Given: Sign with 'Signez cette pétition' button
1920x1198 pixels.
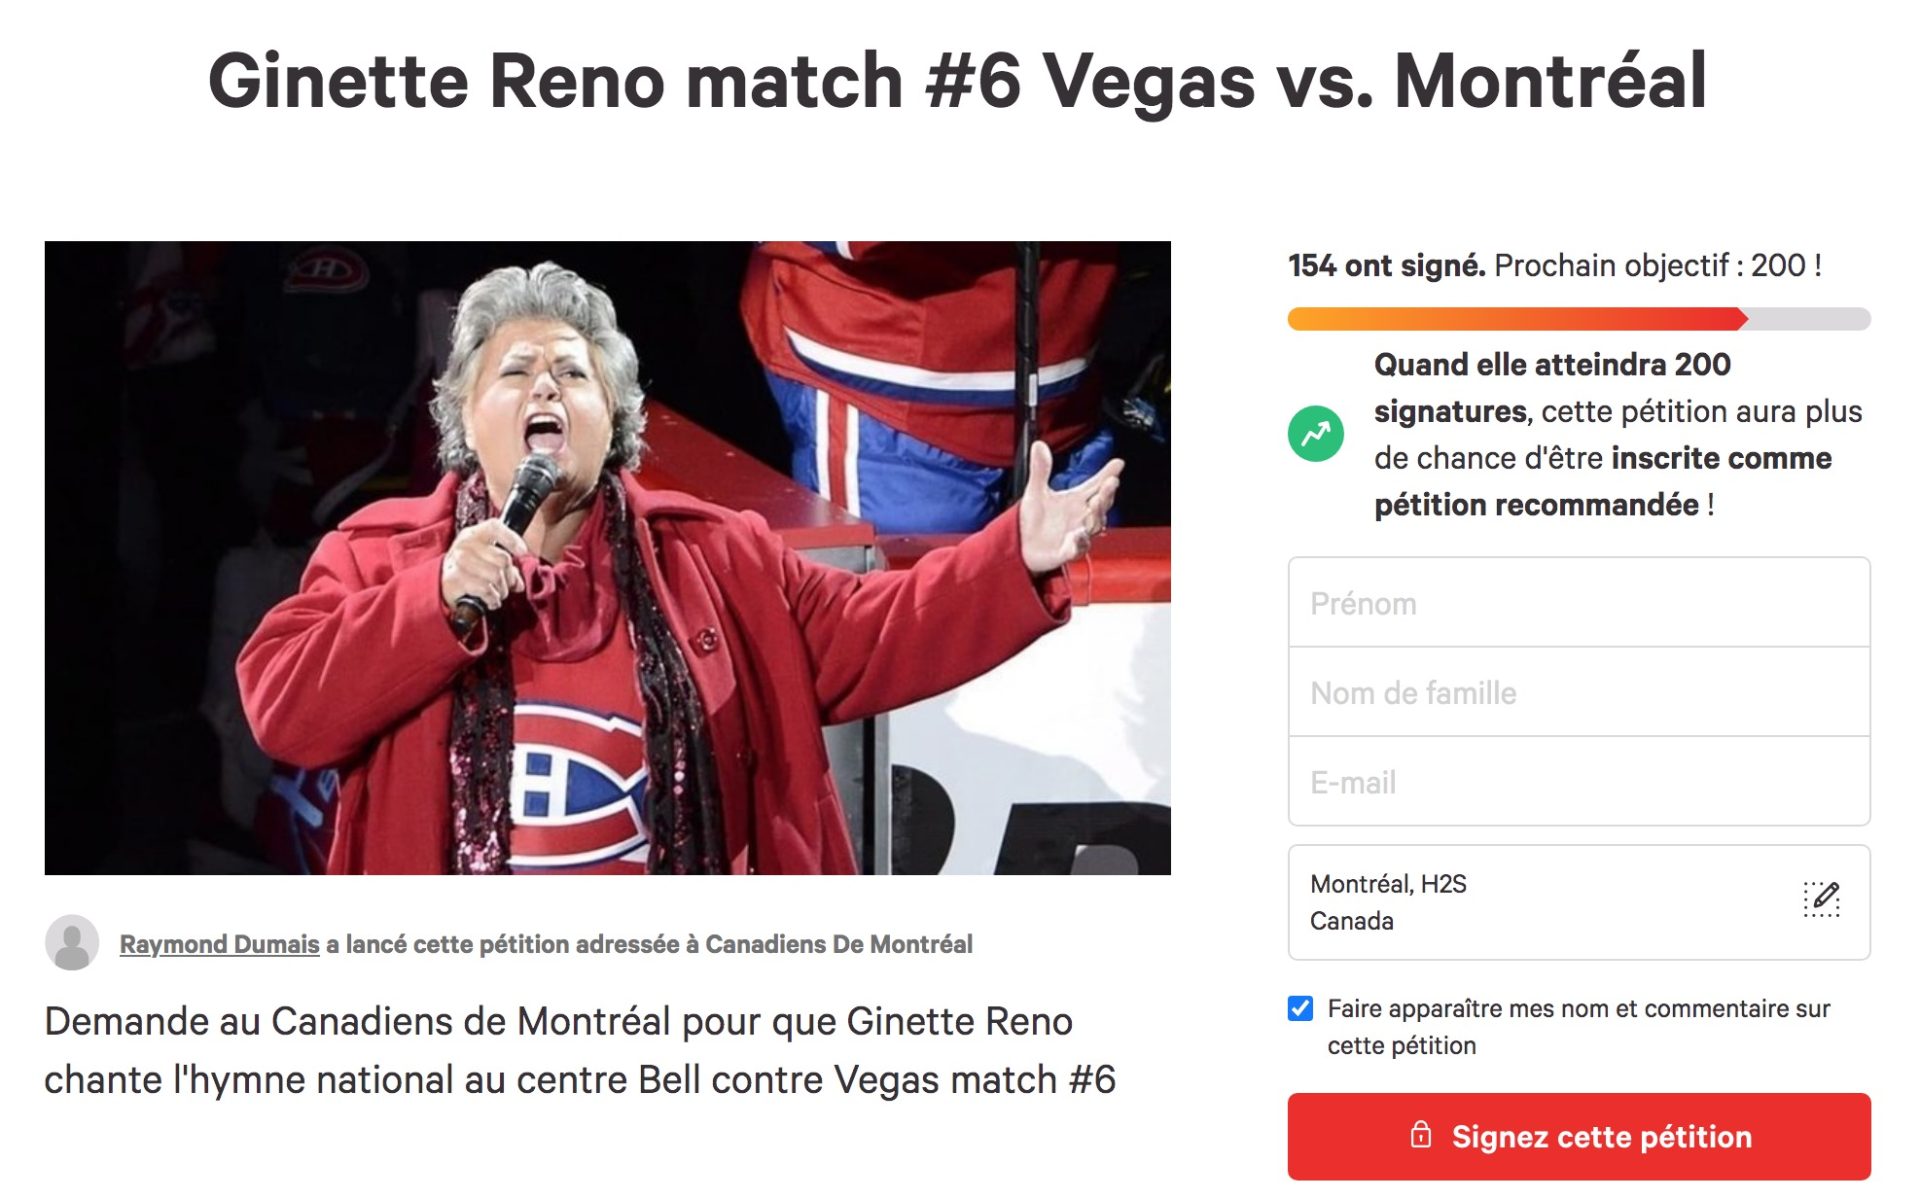Looking at the screenshot, I should coord(1578,1136).
